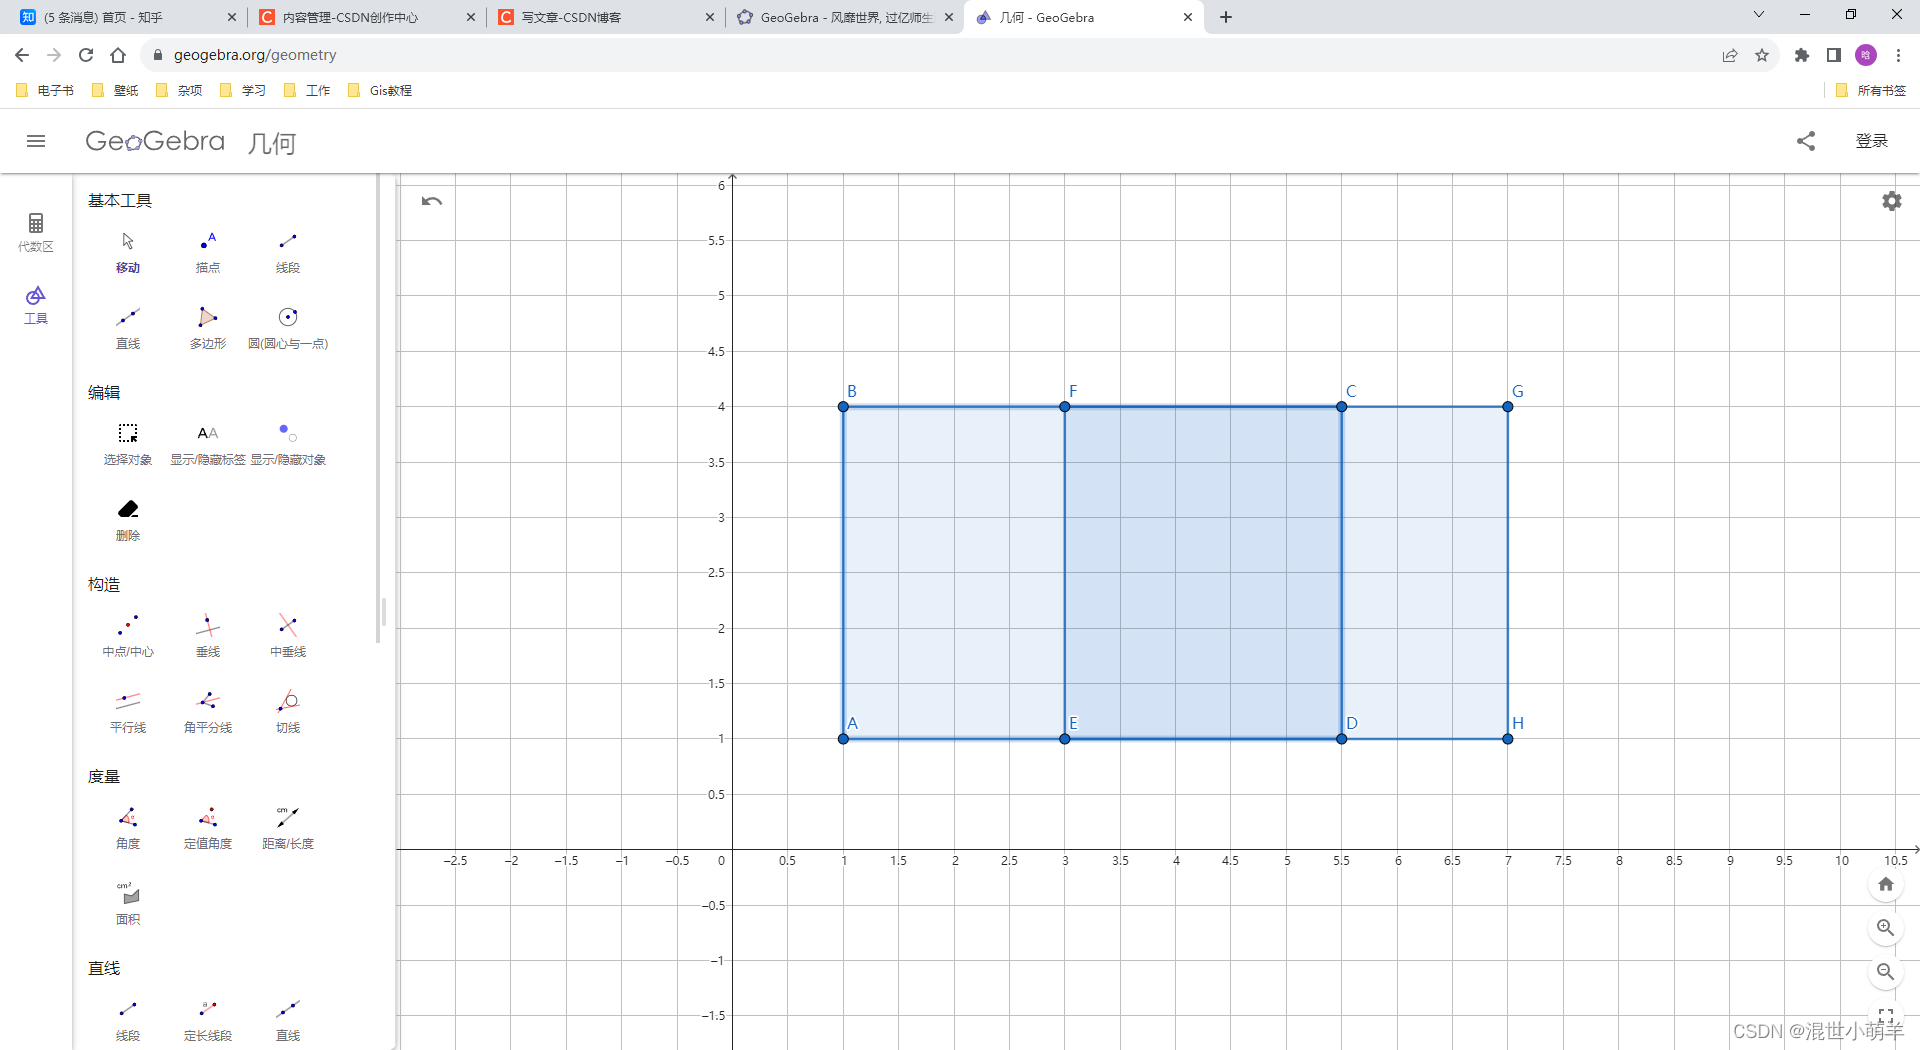The width and height of the screenshot is (1920, 1050).
Task: Select the 角度 angle measure tool
Action: (128, 828)
